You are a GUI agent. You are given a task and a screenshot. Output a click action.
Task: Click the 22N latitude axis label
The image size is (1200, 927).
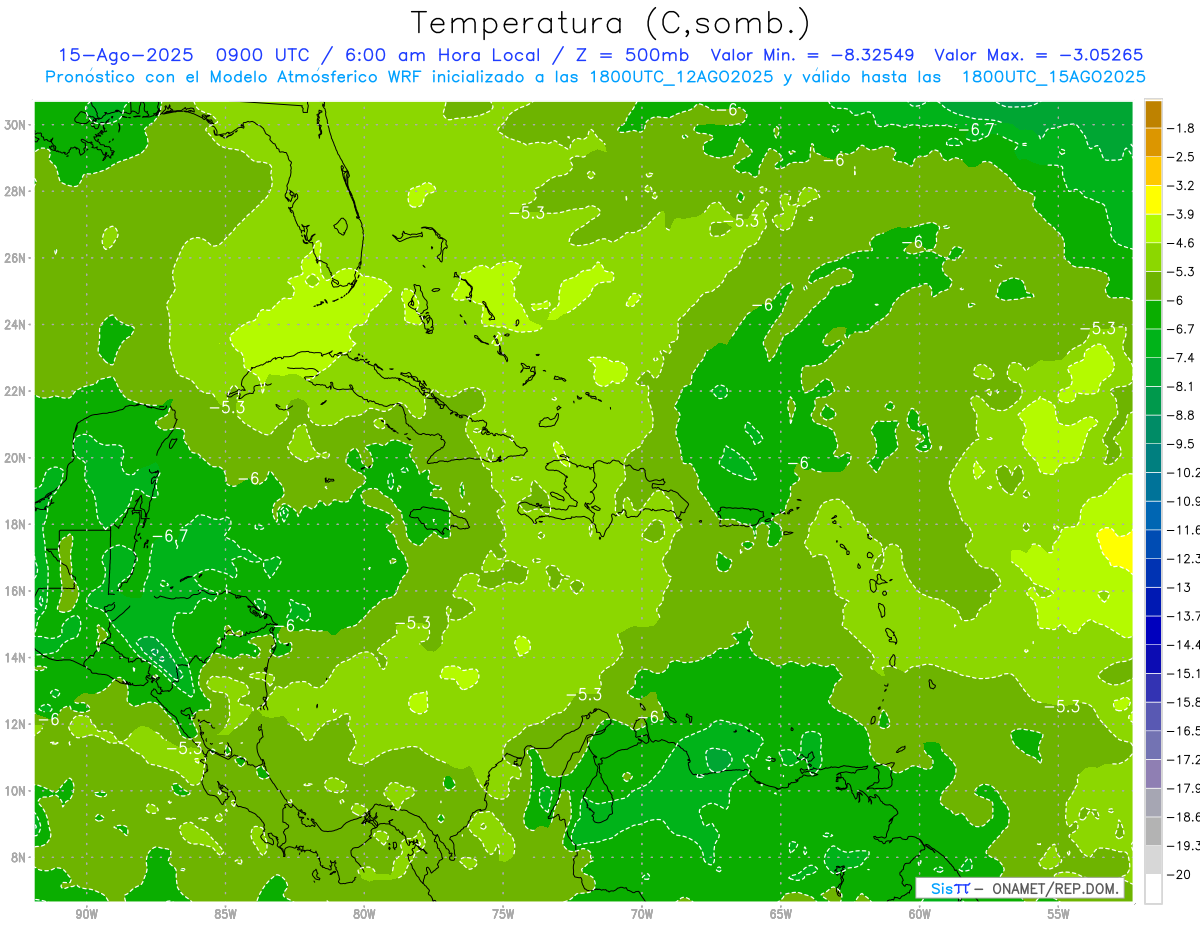click(17, 391)
